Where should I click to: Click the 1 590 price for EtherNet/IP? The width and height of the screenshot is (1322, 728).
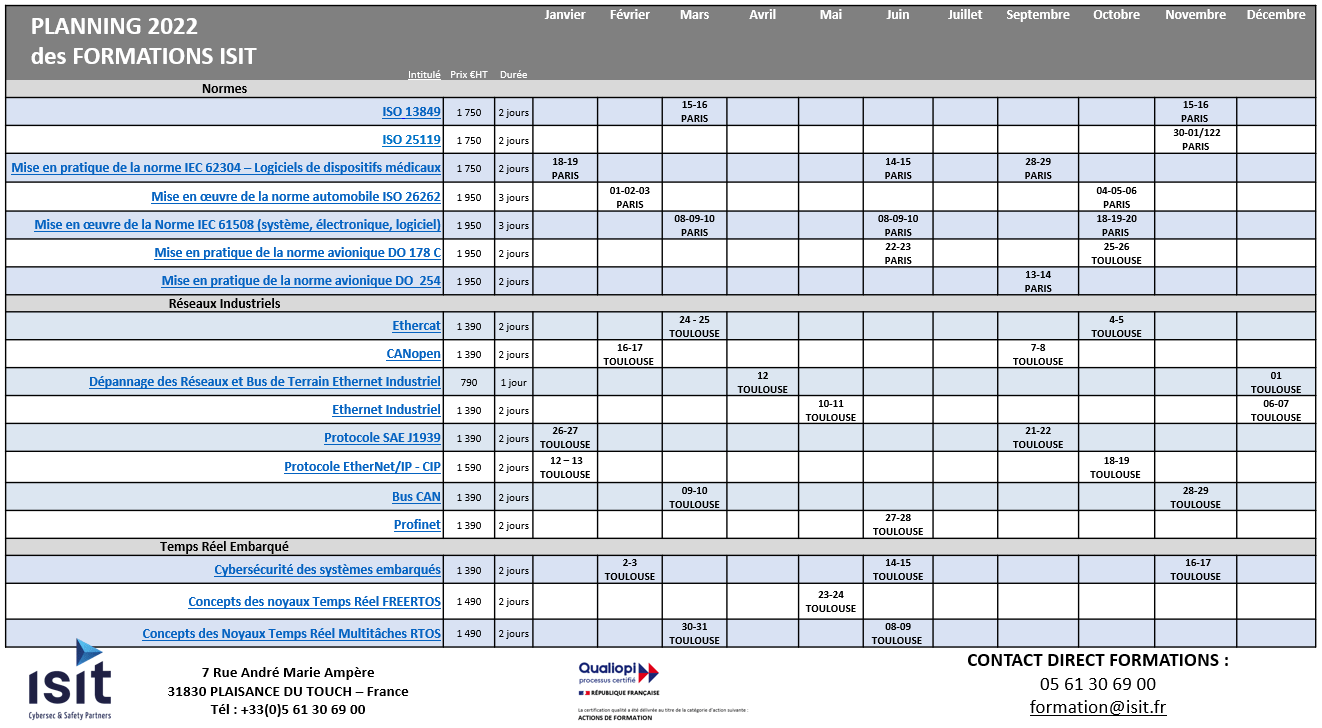pos(469,467)
